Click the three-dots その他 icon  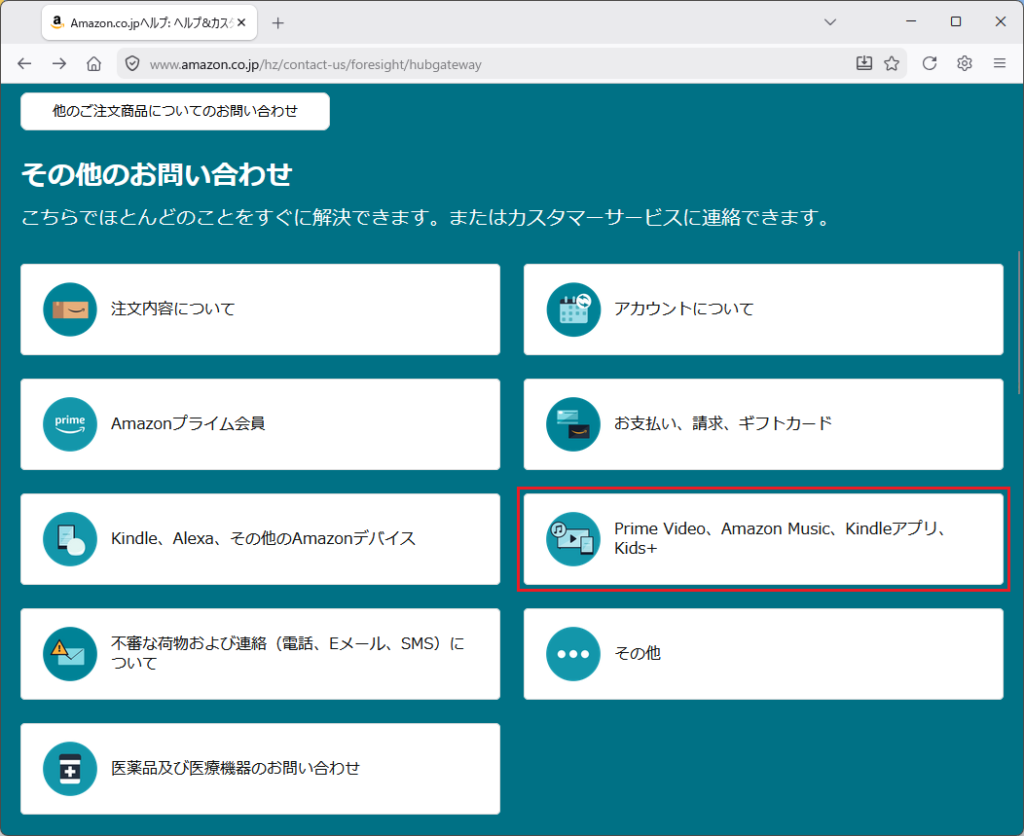(x=573, y=654)
